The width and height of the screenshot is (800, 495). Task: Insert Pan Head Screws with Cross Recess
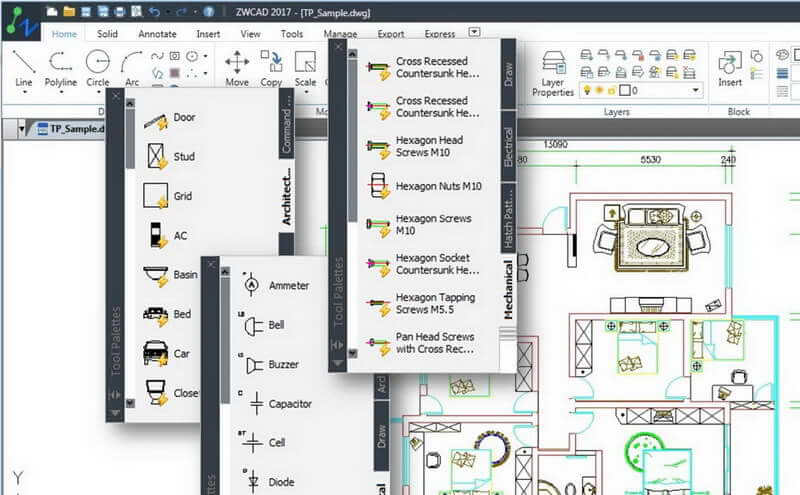point(420,343)
